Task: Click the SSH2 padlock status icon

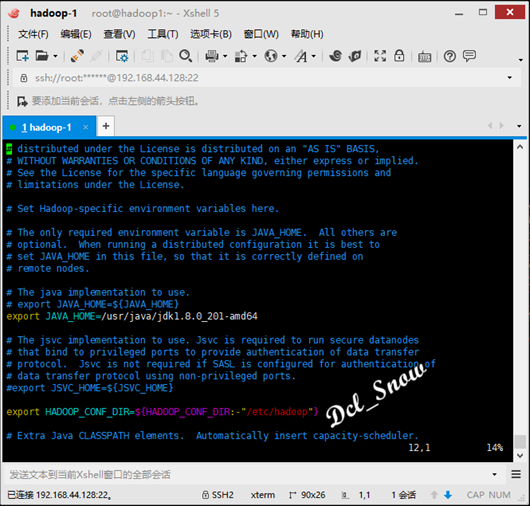Action: [x=205, y=495]
